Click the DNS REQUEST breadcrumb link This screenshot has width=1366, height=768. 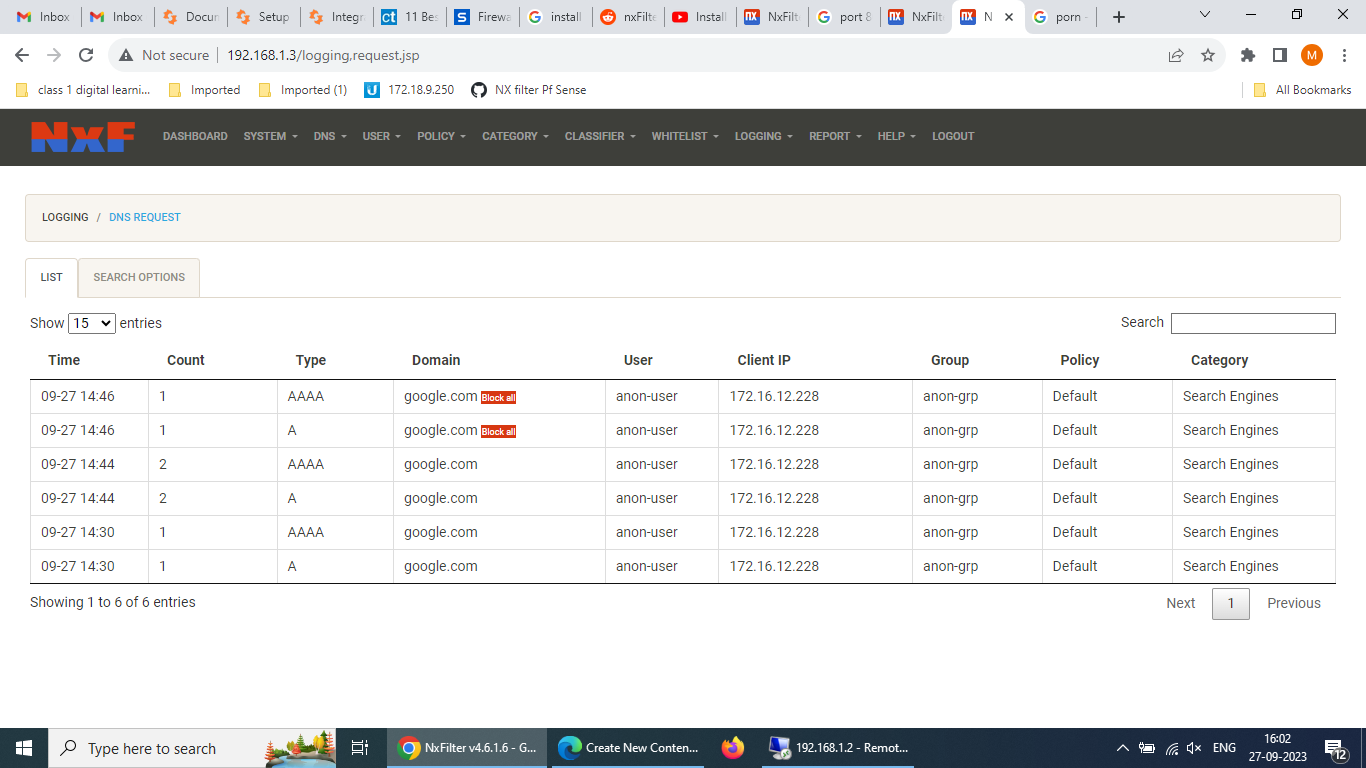click(145, 217)
